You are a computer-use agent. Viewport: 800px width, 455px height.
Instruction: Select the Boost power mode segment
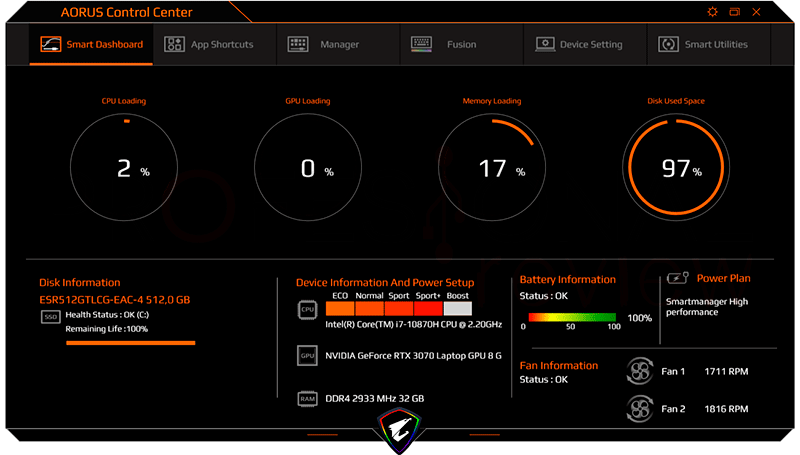(x=458, y=309)
